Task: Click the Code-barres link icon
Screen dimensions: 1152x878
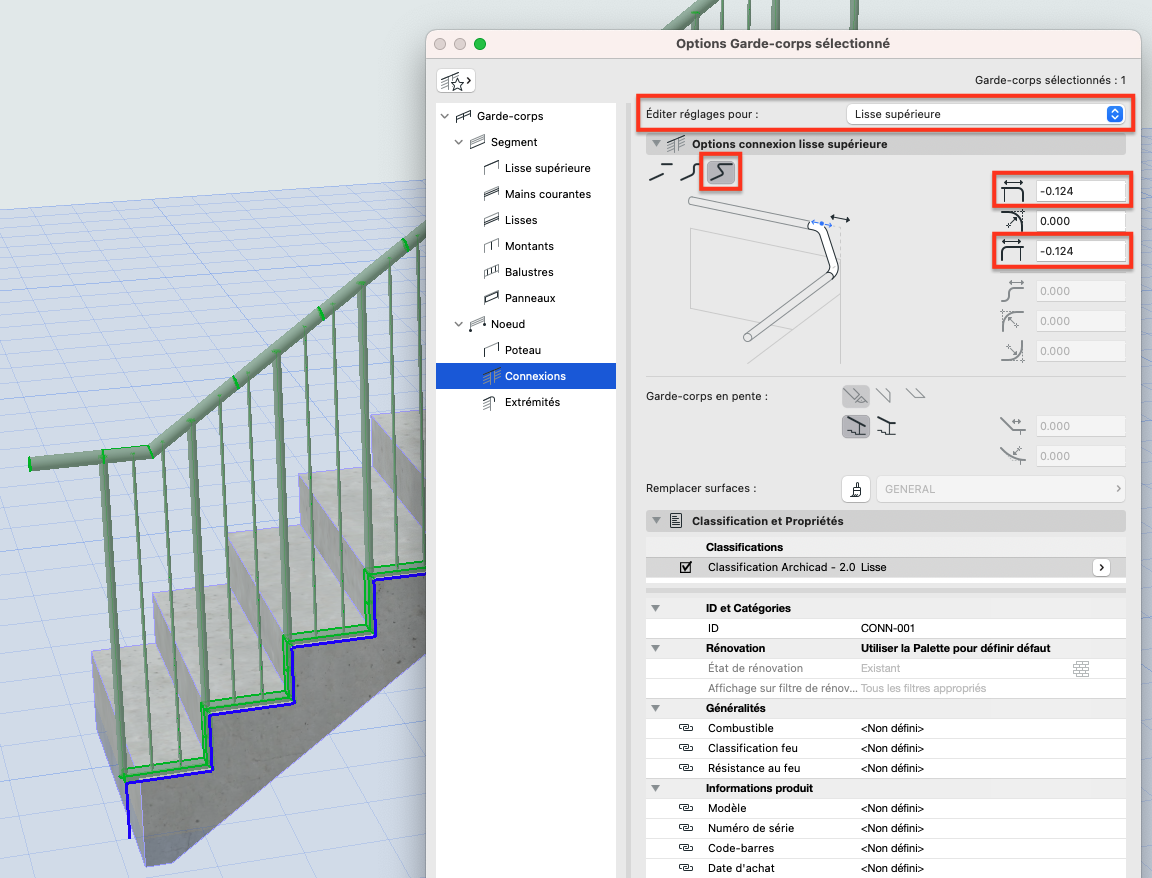Action: 685,848
